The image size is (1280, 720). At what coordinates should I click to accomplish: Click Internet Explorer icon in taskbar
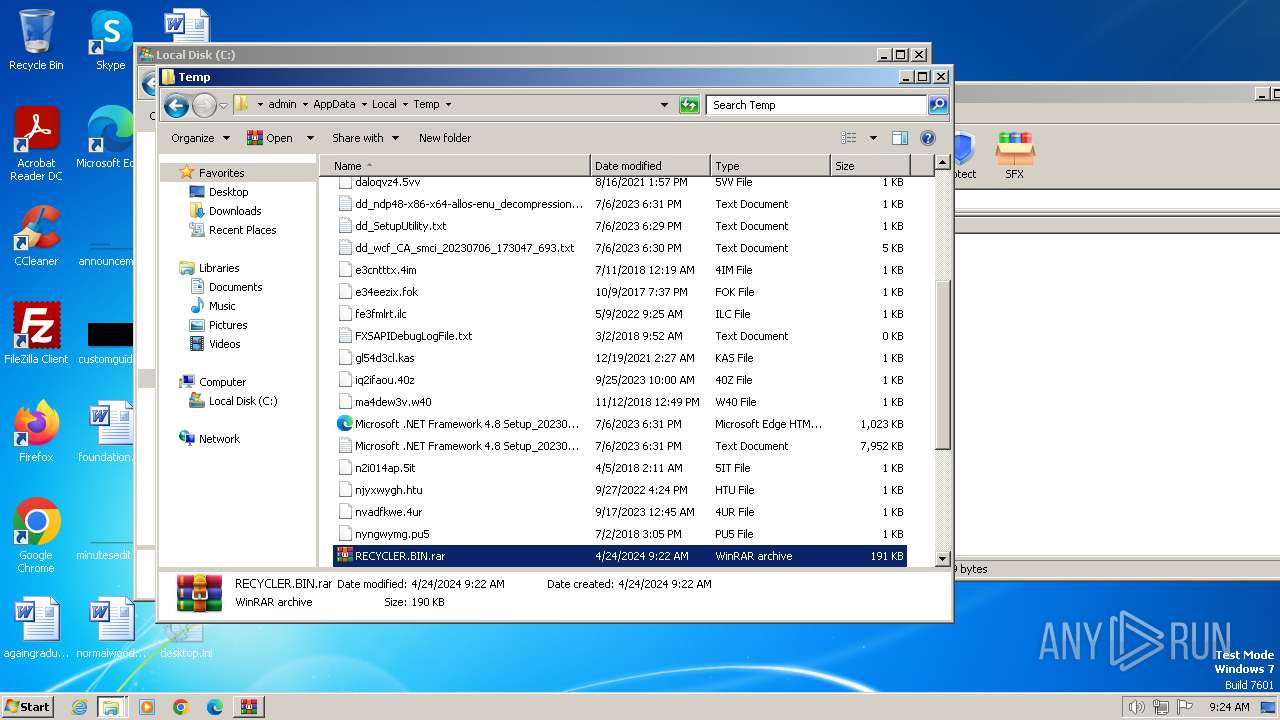click(79, 707)
